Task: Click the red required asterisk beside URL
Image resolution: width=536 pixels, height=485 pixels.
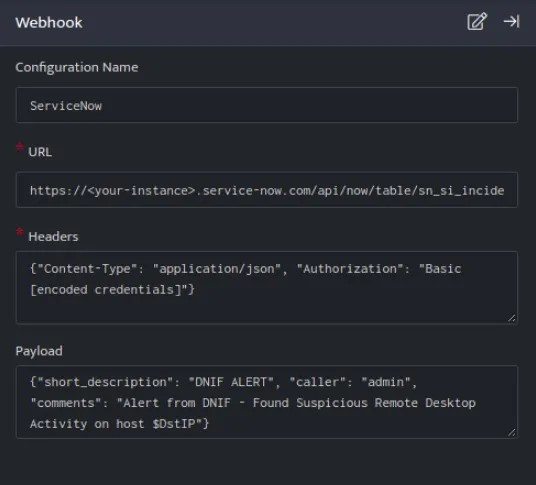Action: (19, 147)
